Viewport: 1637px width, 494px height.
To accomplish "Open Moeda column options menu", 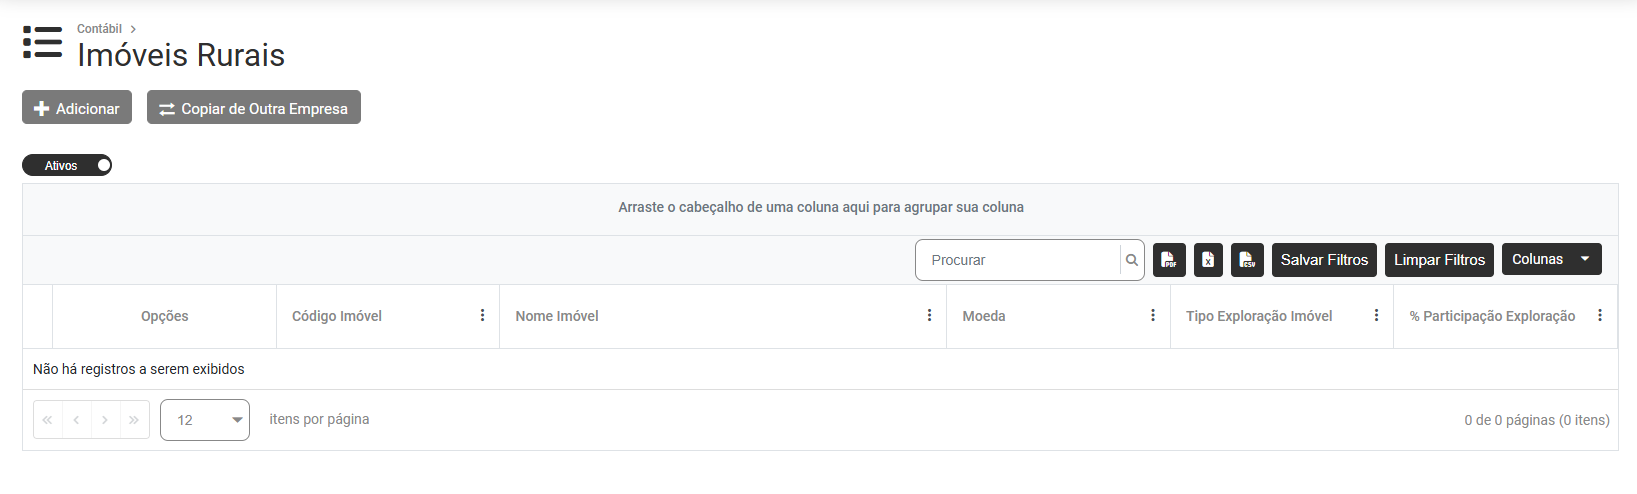I will (x=1153, y=316).
